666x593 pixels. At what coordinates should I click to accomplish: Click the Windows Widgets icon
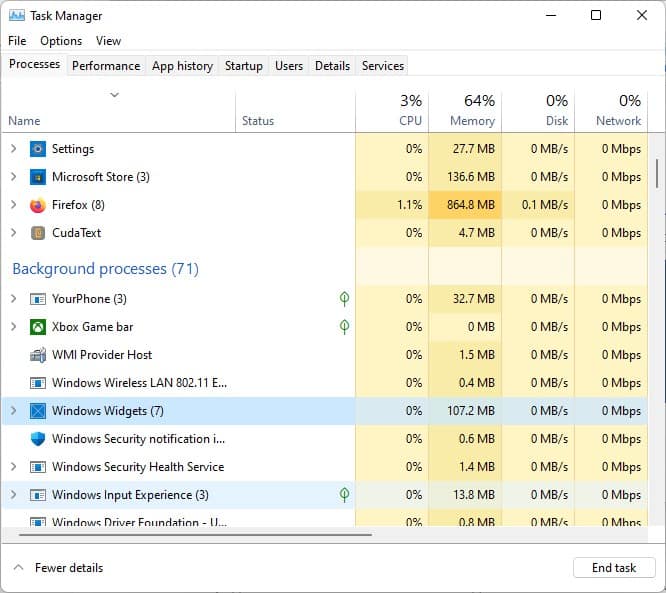click(38, 411)
